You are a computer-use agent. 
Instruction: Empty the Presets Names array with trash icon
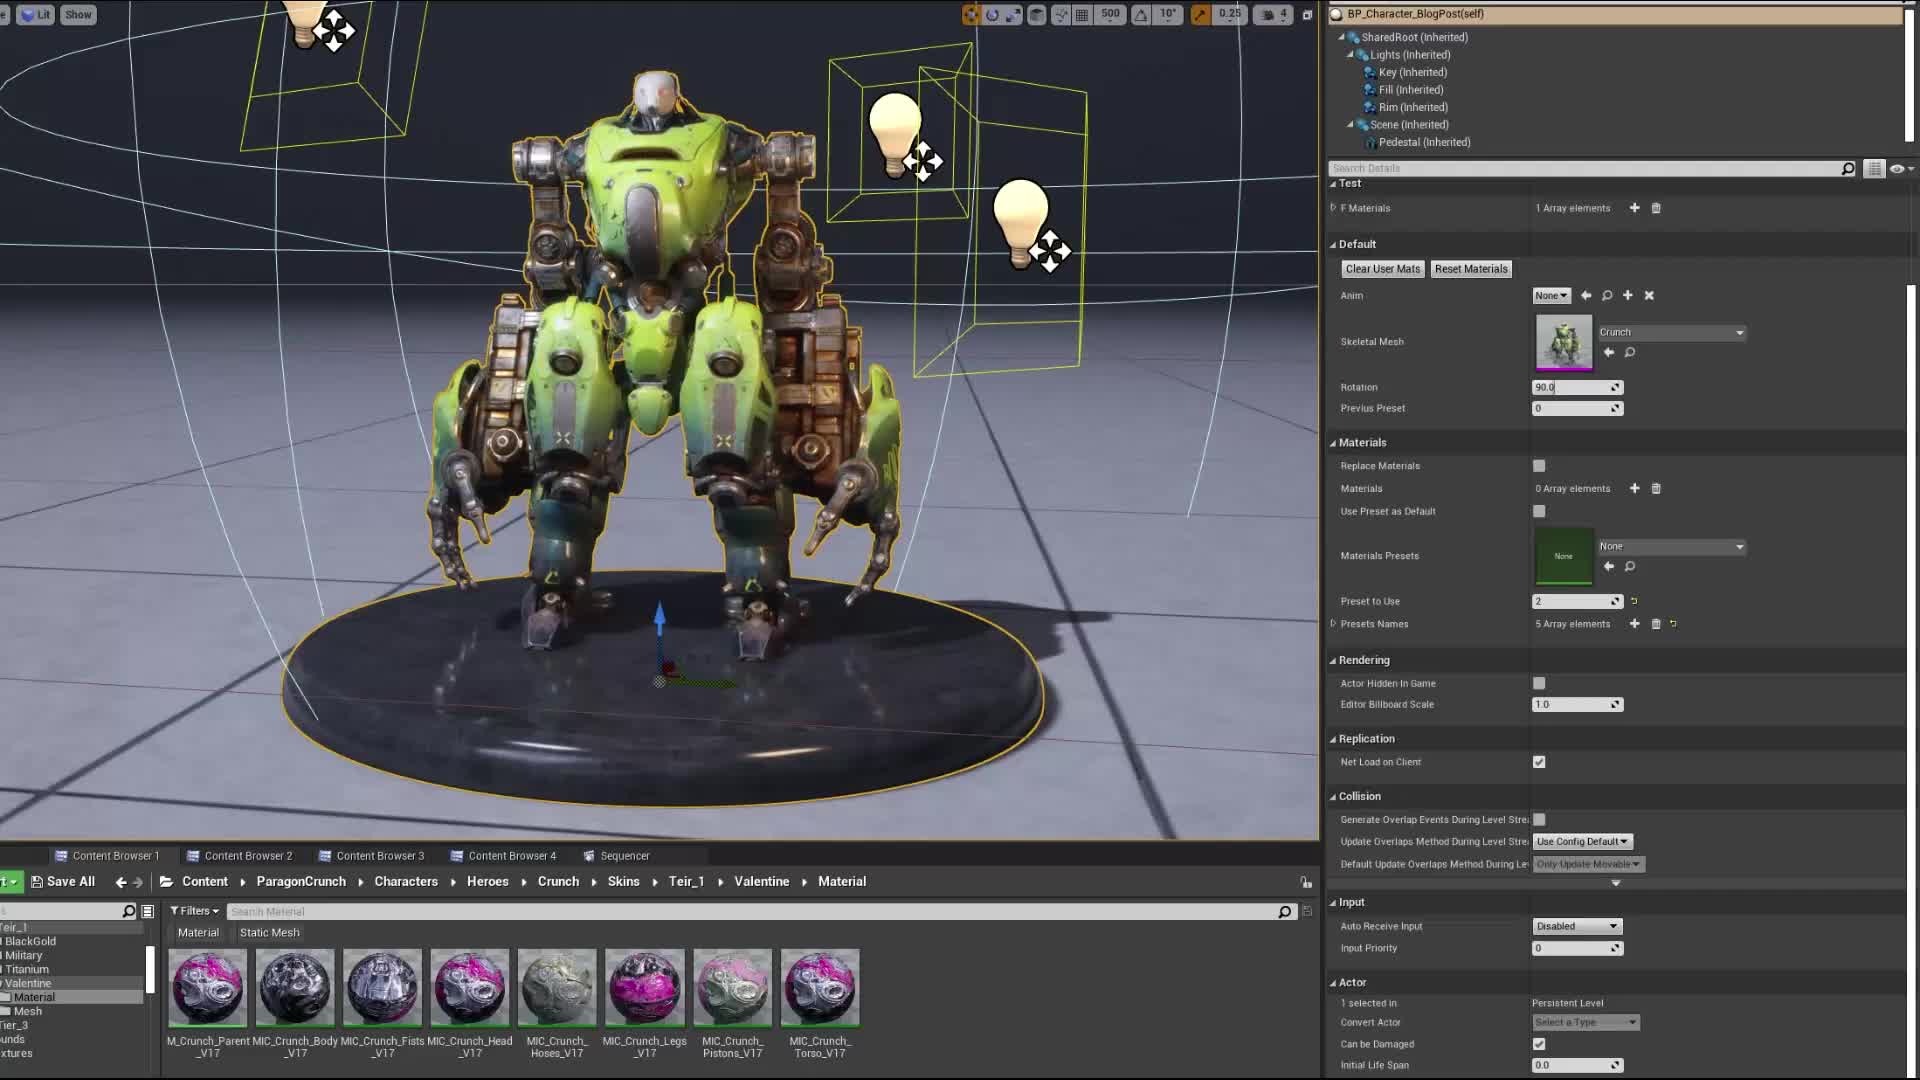click(1656, 624)
